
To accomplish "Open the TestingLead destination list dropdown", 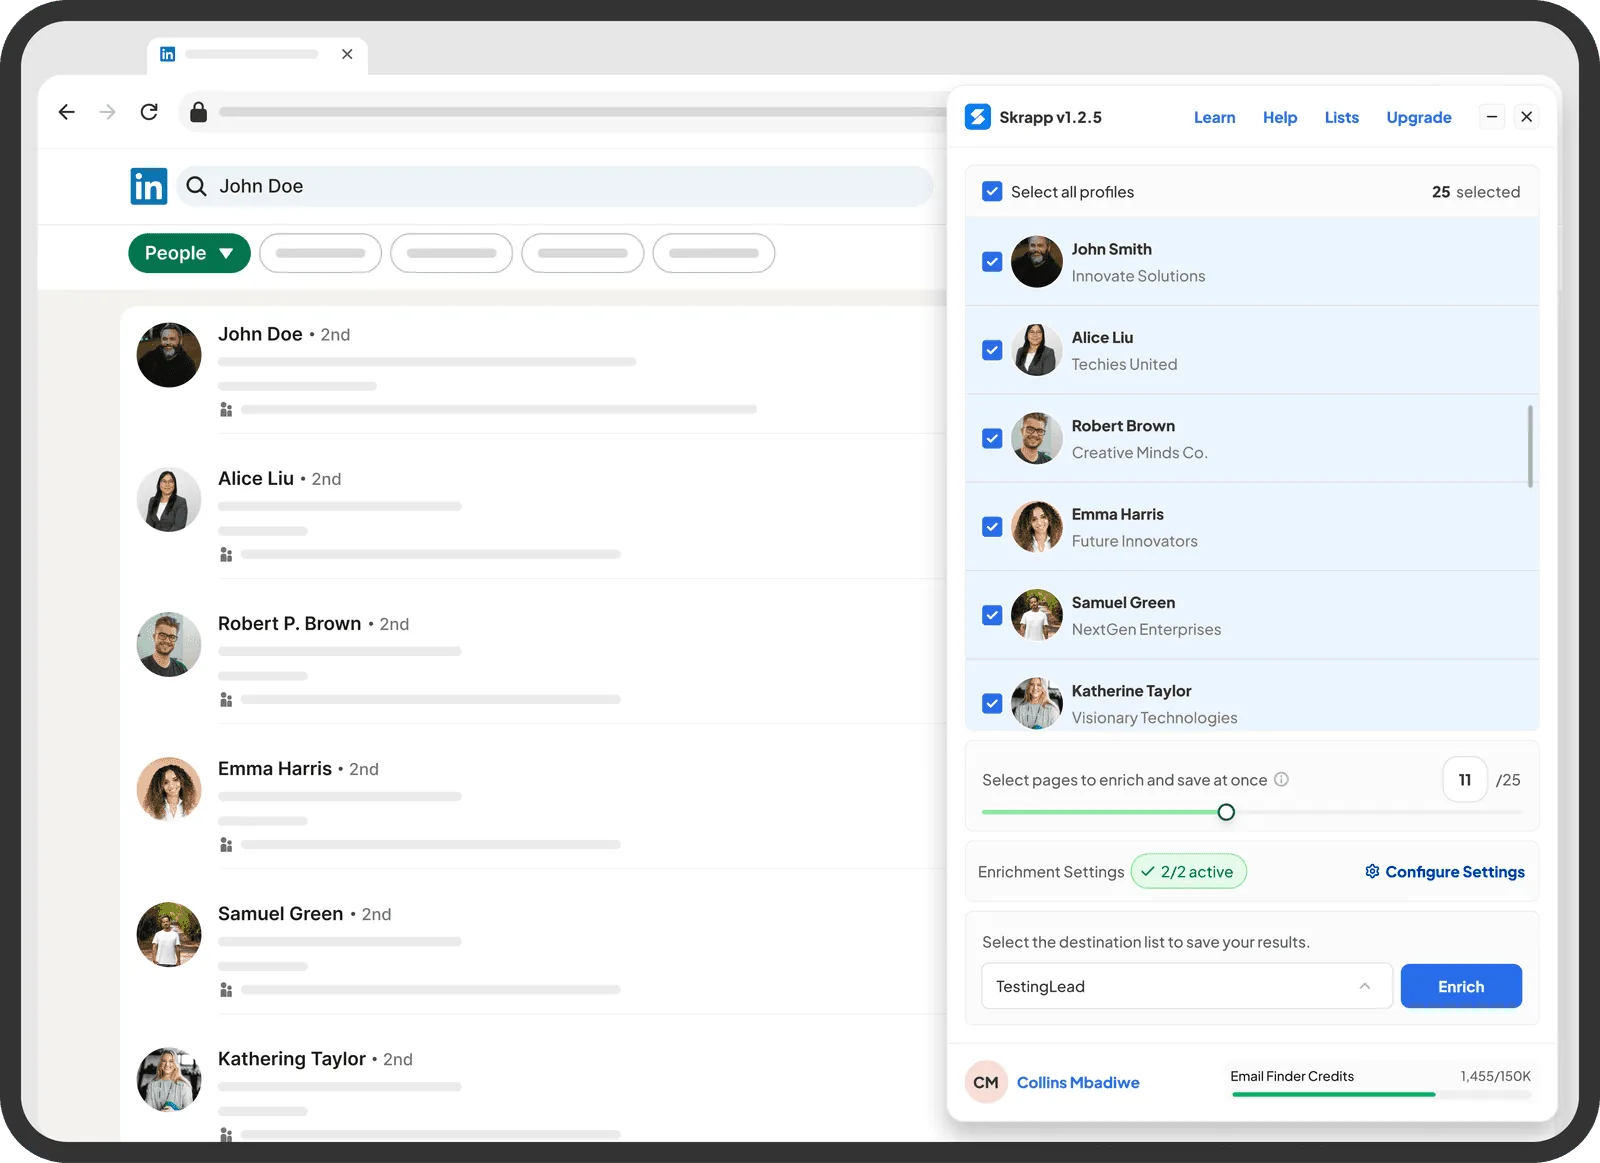I will coord(1187,986).
